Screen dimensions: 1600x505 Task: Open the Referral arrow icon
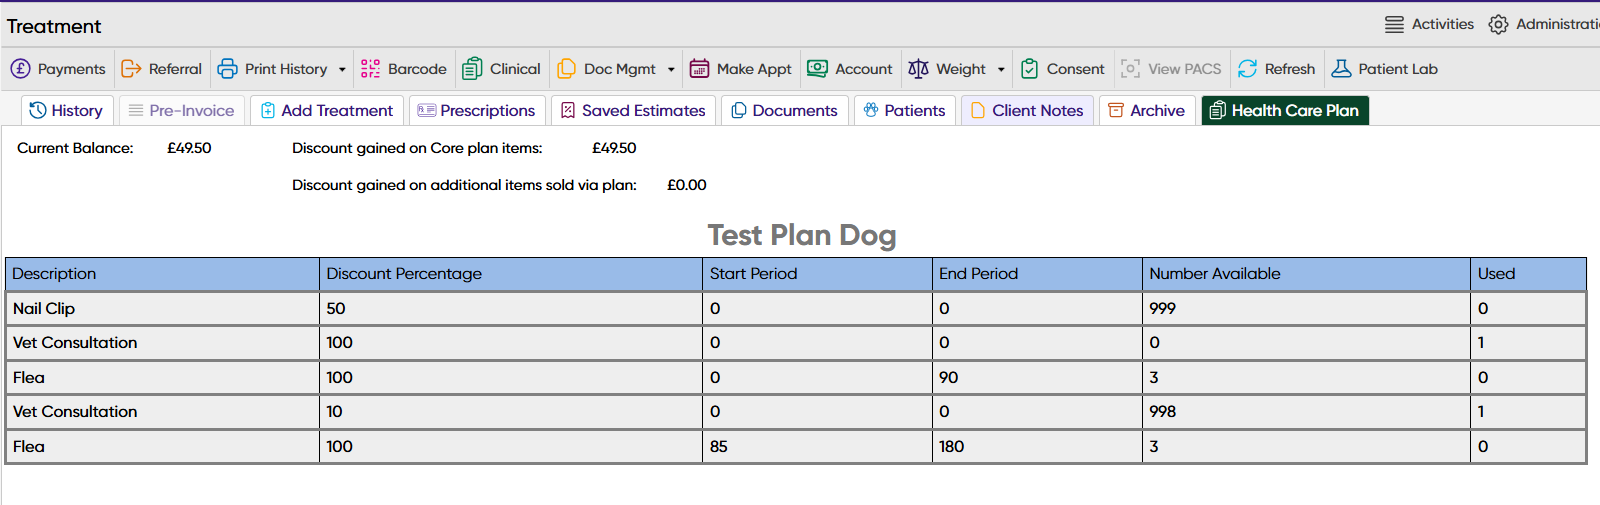pos(131,69)
